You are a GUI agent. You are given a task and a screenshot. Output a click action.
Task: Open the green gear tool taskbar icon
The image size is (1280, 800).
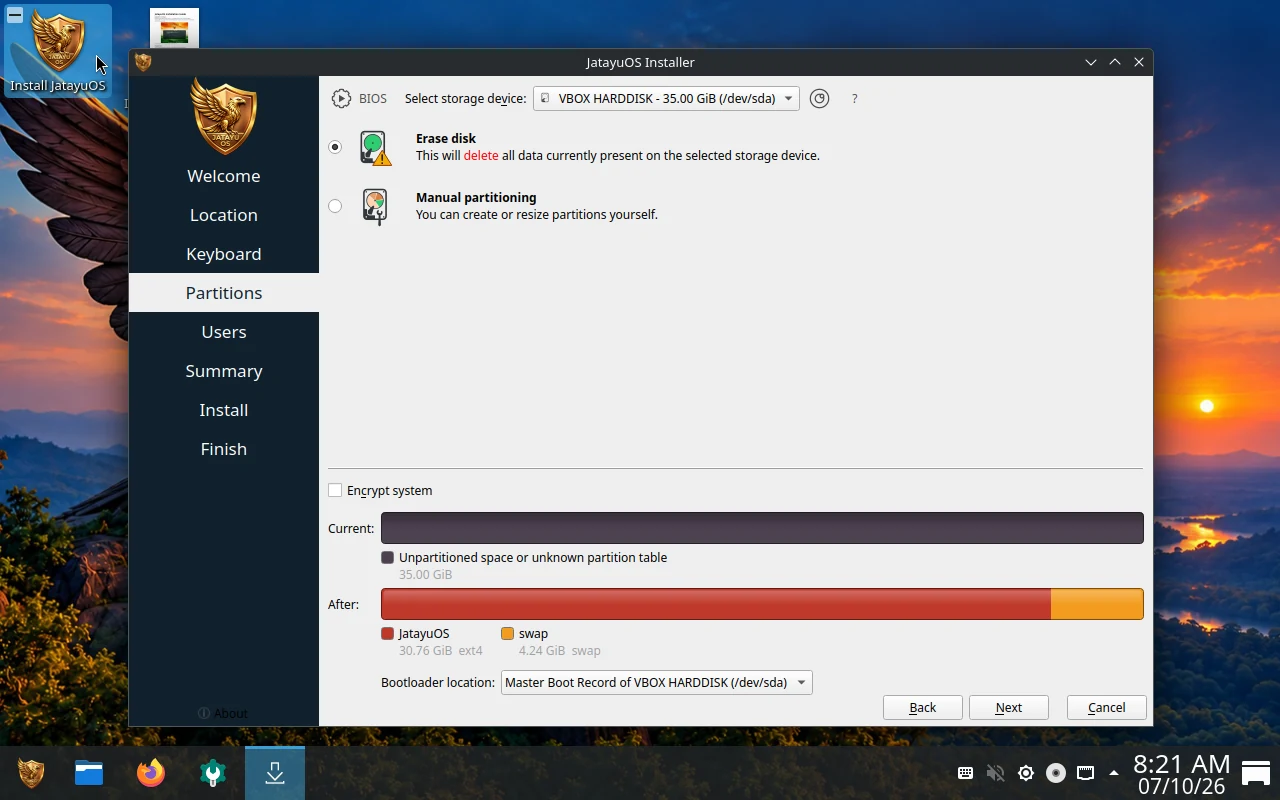click(x=213, y=773)
